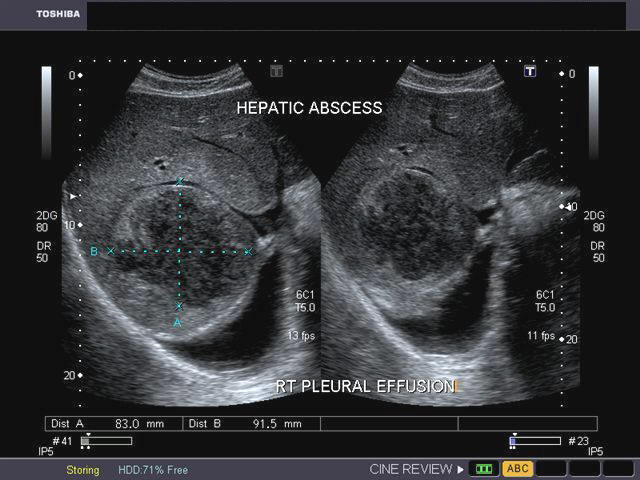
Task: Select the RT PLEURAL EFFUSION annotation
Action: [364, 386]
